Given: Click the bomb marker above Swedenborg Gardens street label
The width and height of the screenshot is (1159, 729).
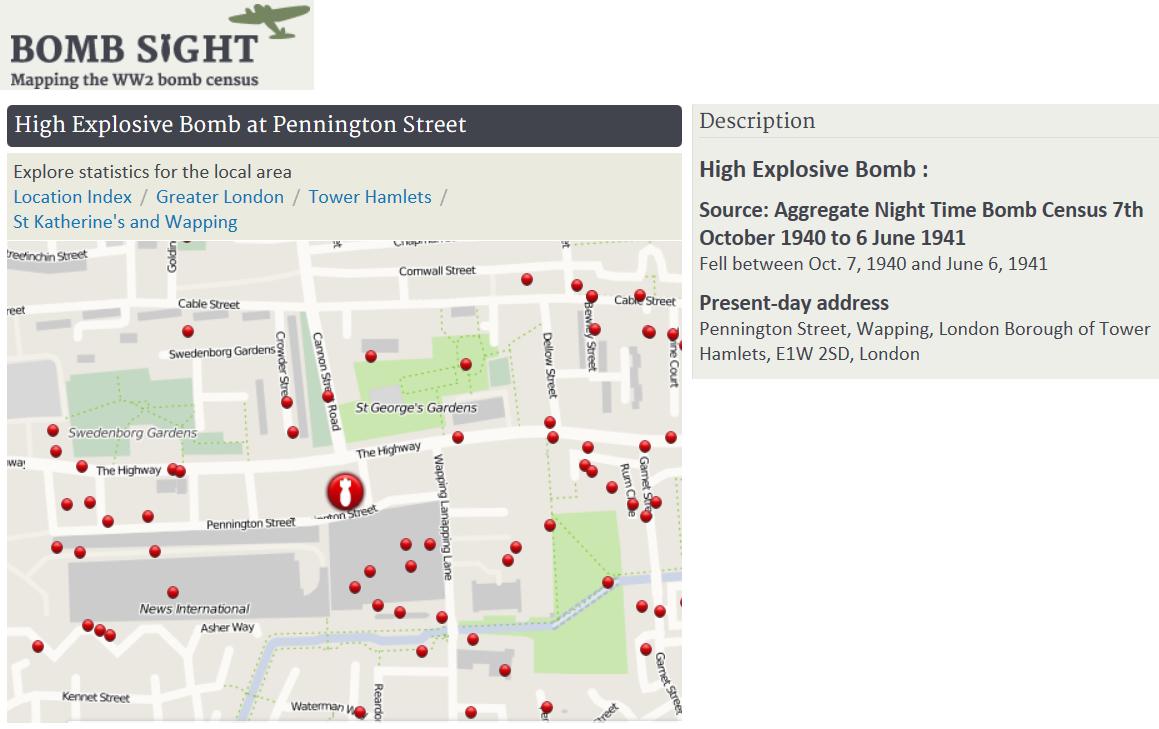Looking at the screenshot, I should pyautogui.click(x=188, y=331).
